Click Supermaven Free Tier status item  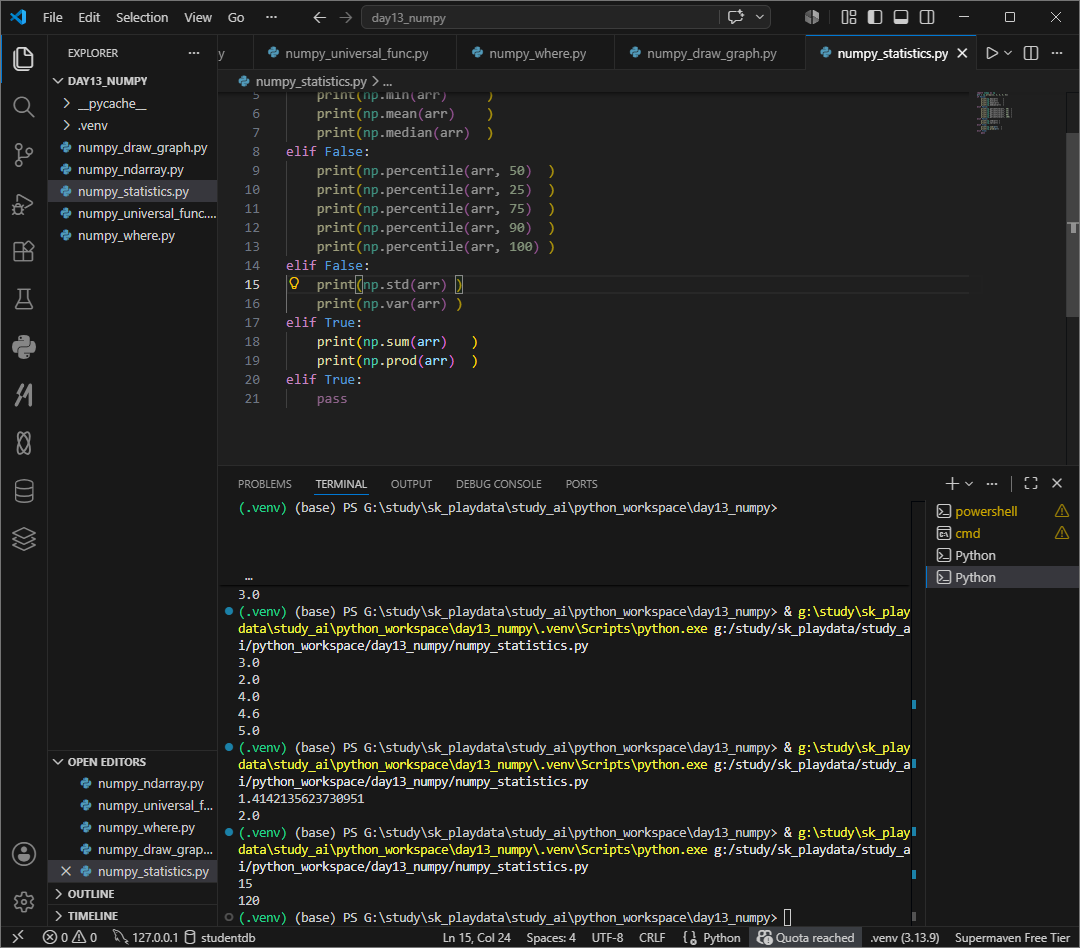1012,938
